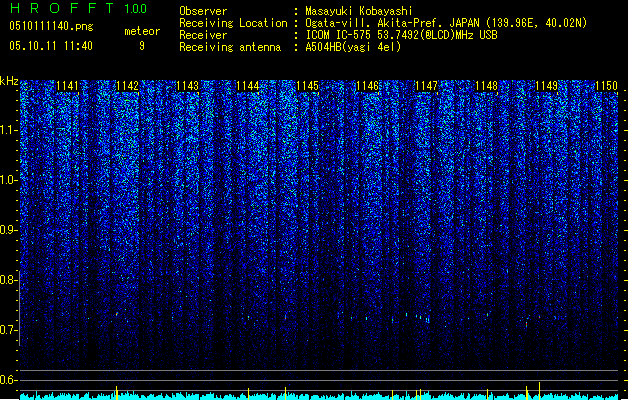The height and width of the screenshot is (400, 629).
Task: Click the 0.9 kHz axis label
Action: click(8, 230)
